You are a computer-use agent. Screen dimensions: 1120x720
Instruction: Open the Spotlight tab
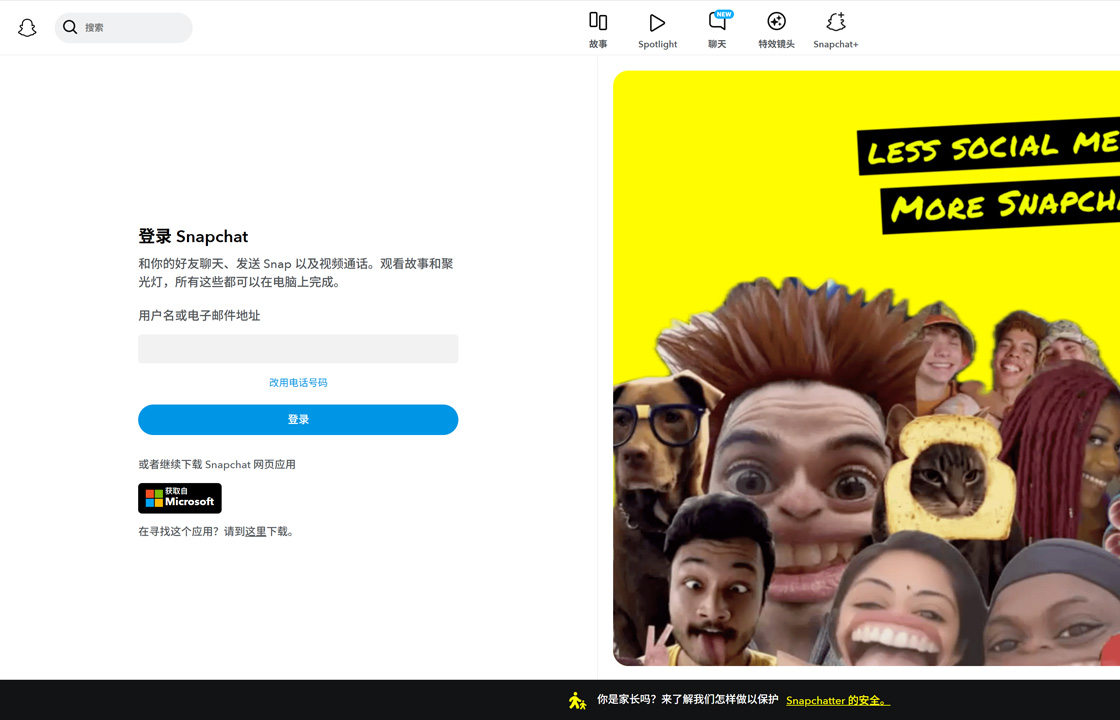(657, 30)
